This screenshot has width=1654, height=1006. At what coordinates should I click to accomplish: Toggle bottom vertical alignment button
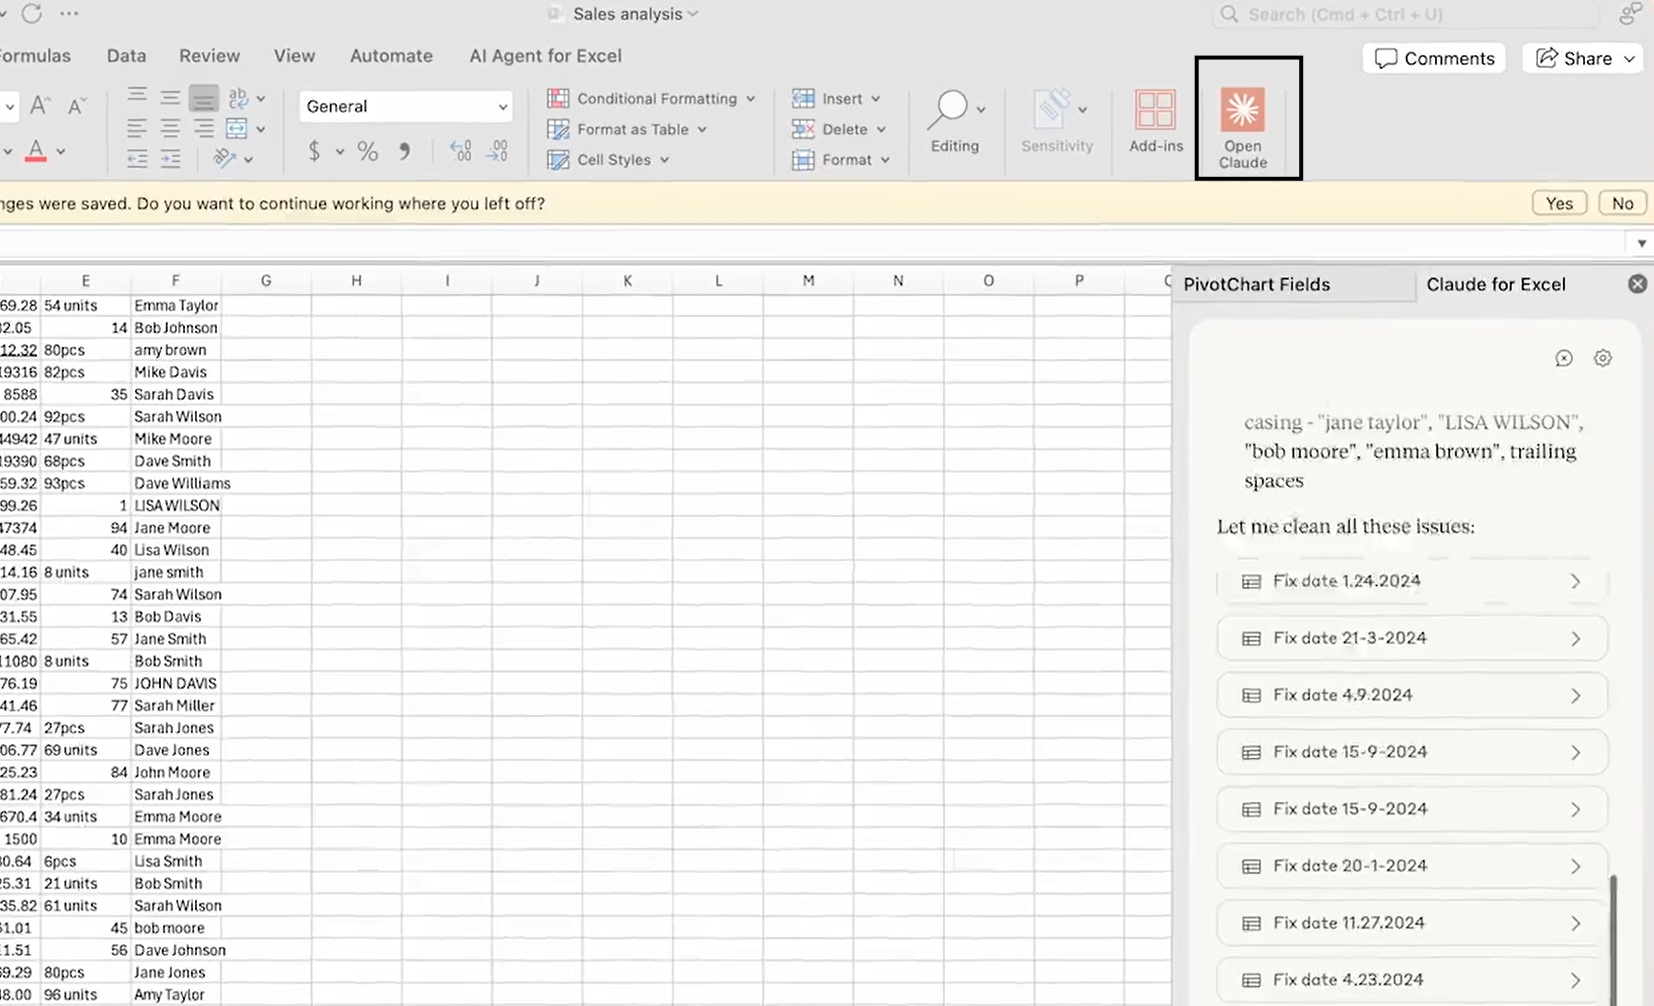tap(203, 98)
